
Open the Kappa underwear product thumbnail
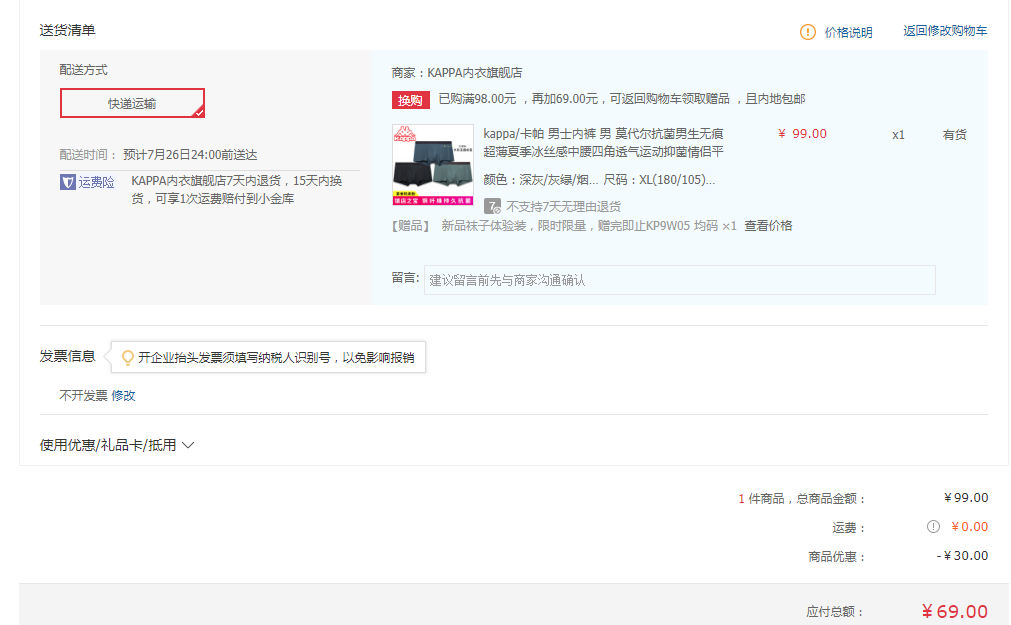(x=433, y=165)
